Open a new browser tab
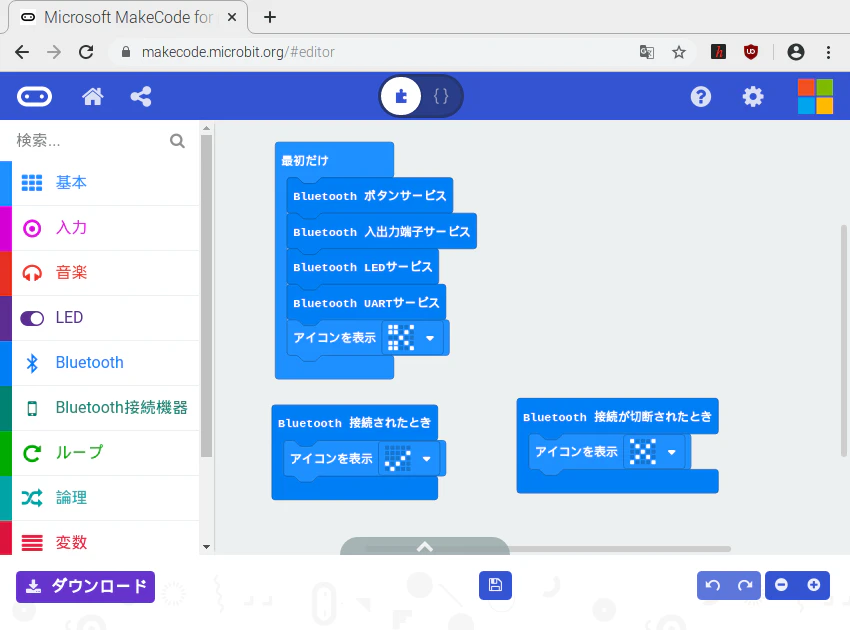 [x=269, y=17]
